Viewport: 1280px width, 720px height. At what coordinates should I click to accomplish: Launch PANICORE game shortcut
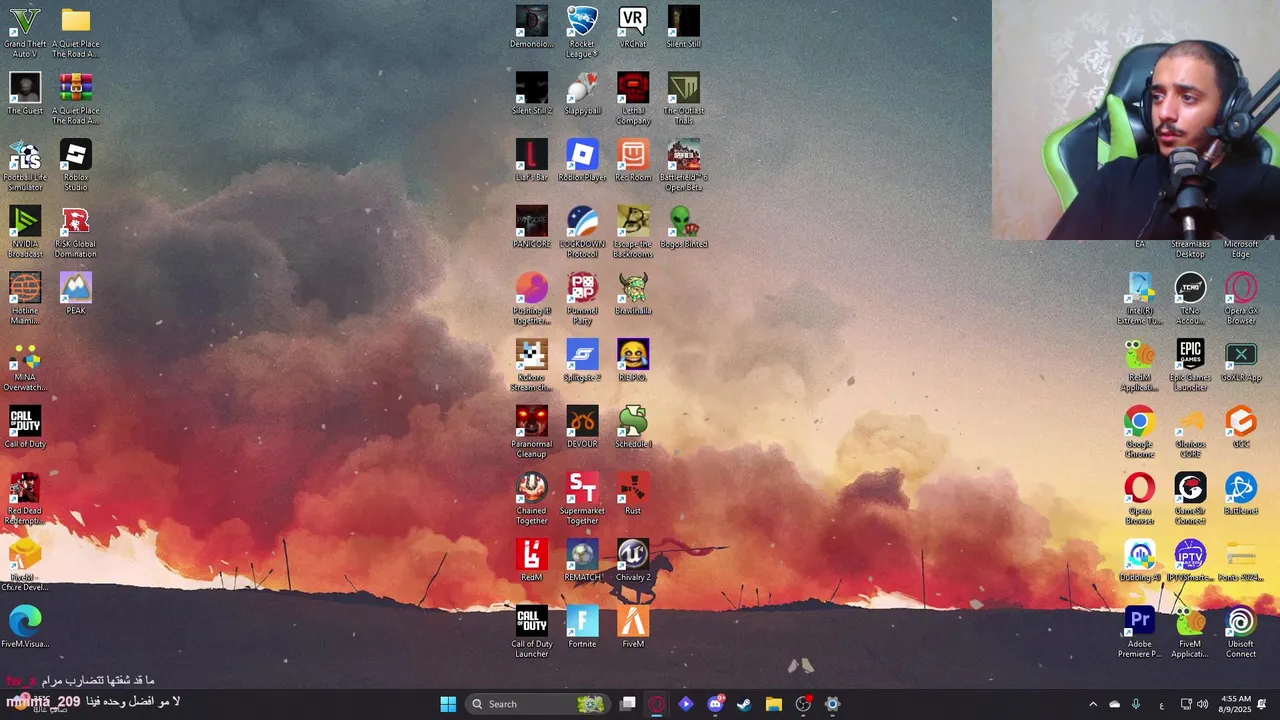[x=532, y=226]
